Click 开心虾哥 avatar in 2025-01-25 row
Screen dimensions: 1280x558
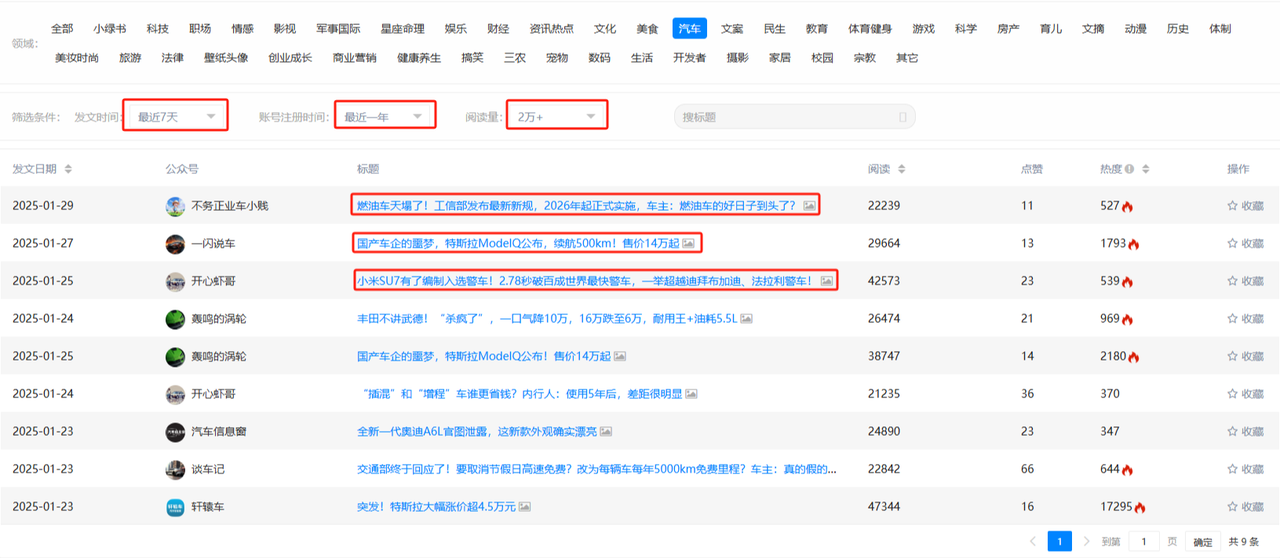[175, 282]
